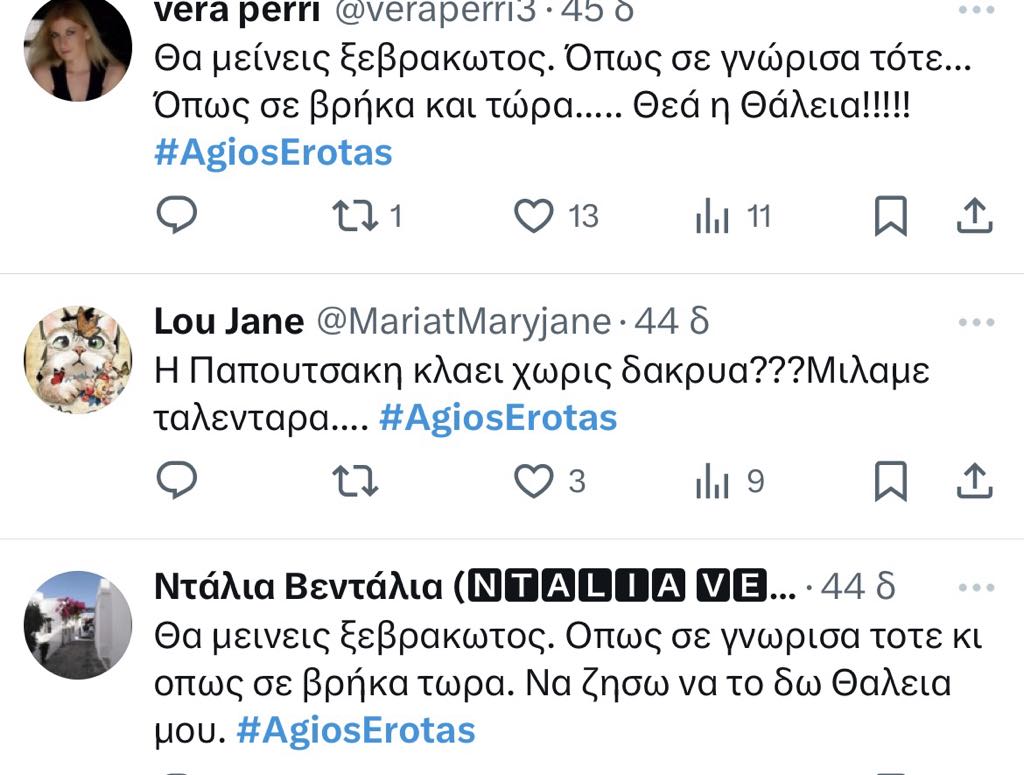Retweet Lou Jane's tweet
The width and height of the screenshot is (1024, 775).
pos(353,481)
